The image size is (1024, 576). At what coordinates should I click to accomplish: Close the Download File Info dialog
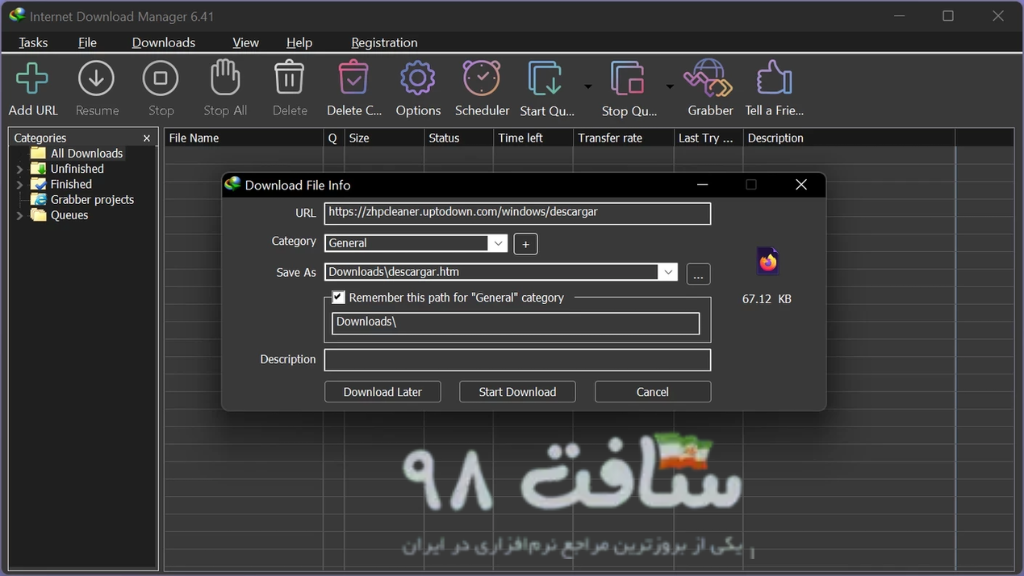[801, 185]
